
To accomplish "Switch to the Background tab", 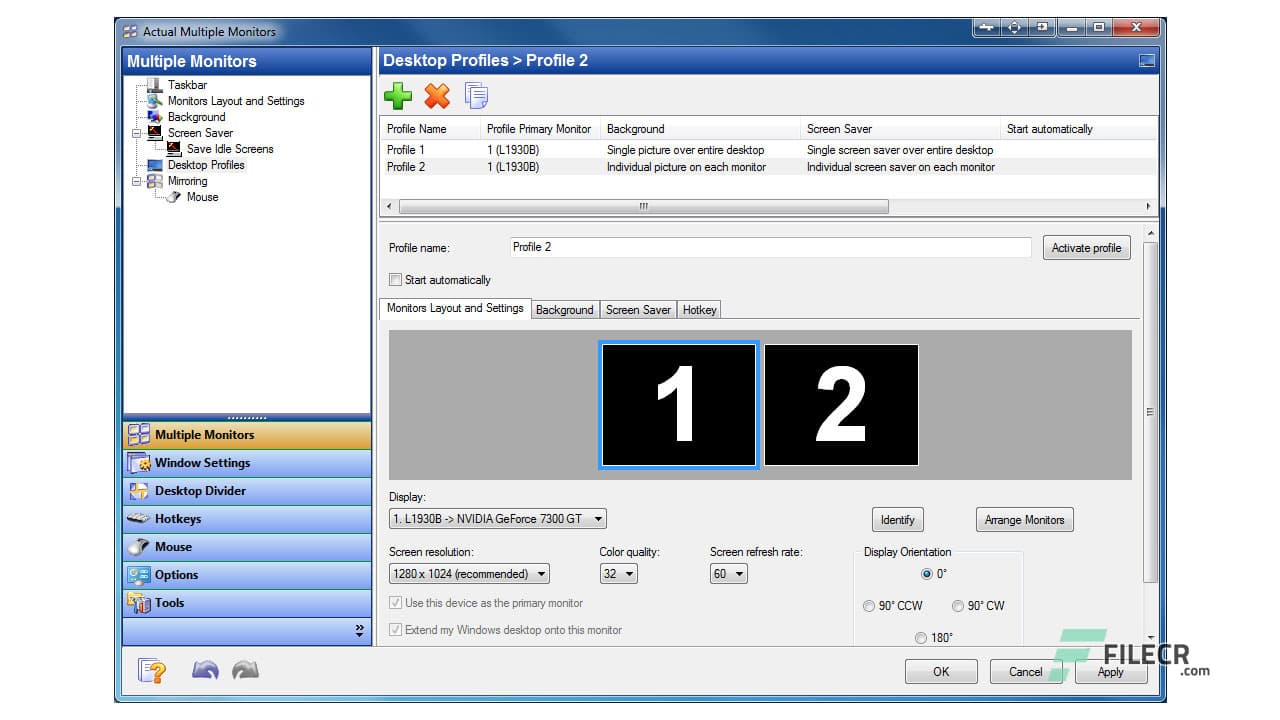I will tap(564, 310).
